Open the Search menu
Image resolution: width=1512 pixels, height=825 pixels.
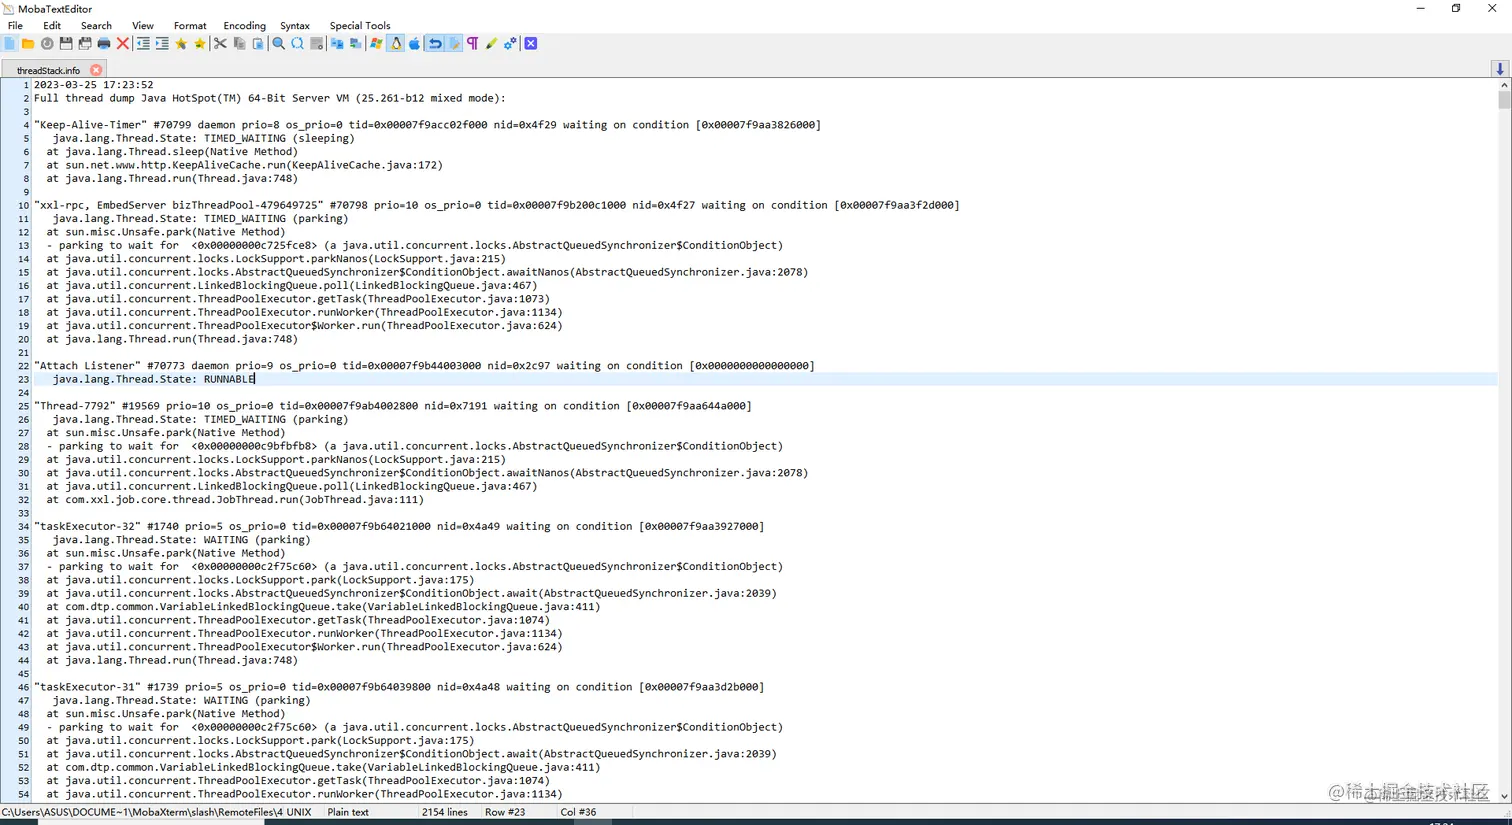pos(96,26)
